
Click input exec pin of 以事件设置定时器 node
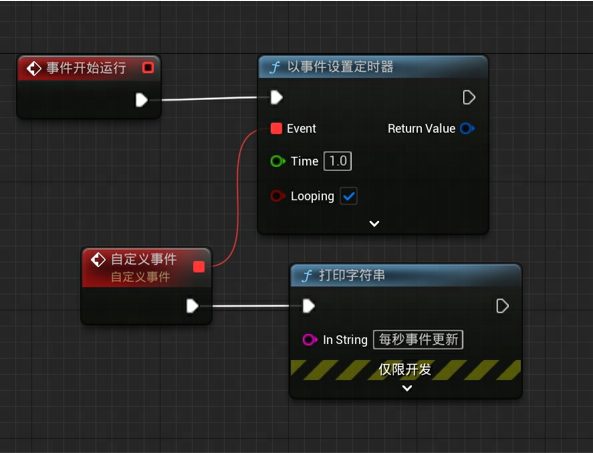[x=276, y=98]
